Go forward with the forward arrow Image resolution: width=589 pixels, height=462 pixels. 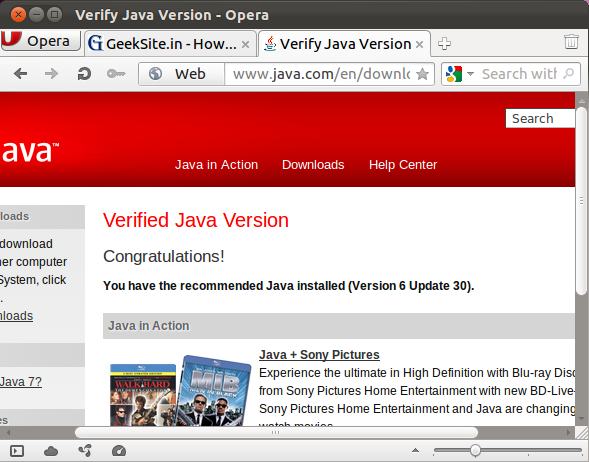(51, 74)
